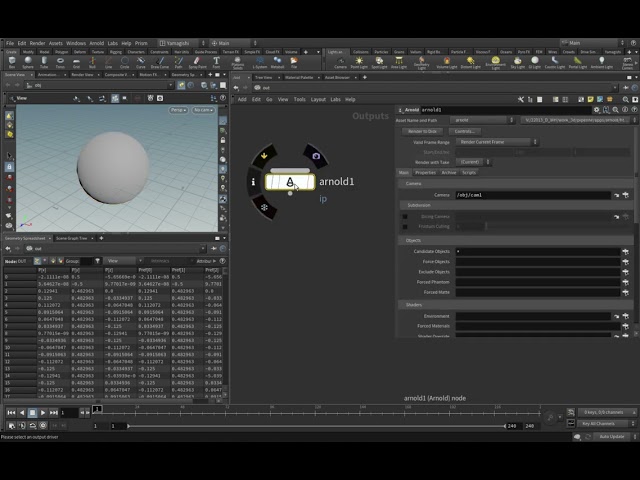Click the info icon on arnold1 node ring

pyautogui.click(x=253, y=182)
